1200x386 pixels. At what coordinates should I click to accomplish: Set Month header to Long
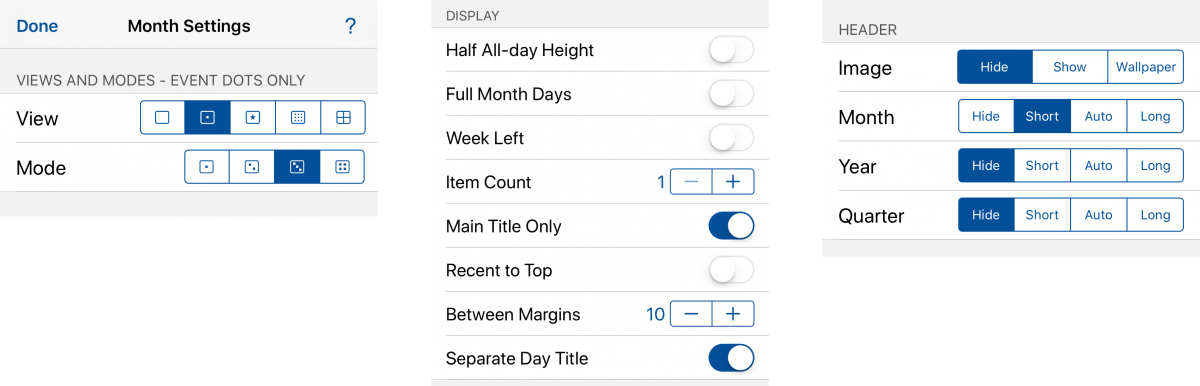click(1155, 116)
